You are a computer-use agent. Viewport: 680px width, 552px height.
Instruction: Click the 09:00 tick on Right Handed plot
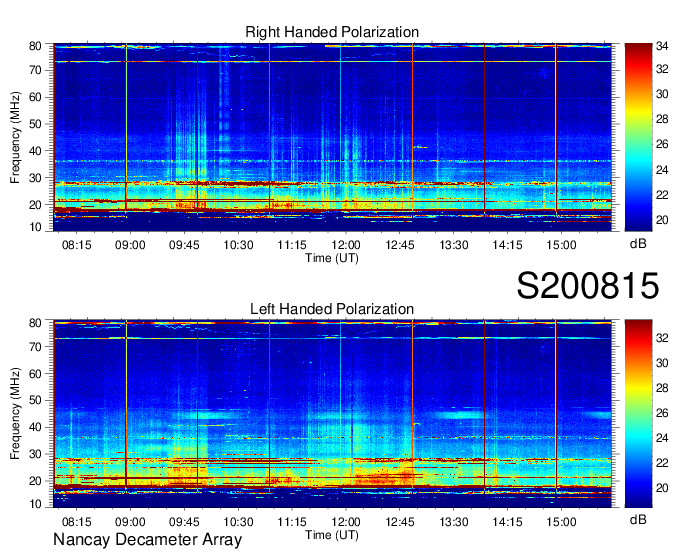pos(130,245)
